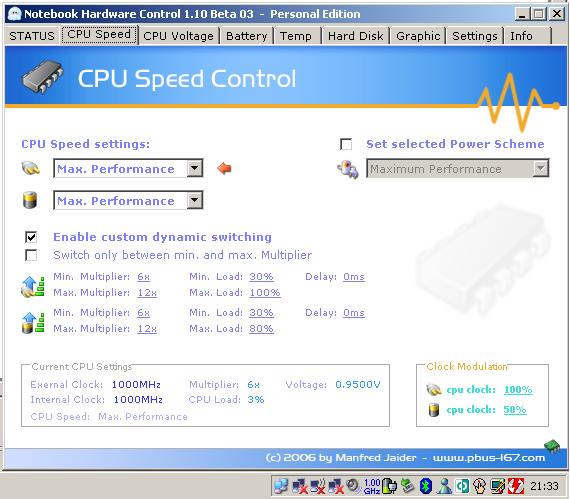Expand the AC power CPU speed dropdown
The image size is (570, 499).
(195, 168)
